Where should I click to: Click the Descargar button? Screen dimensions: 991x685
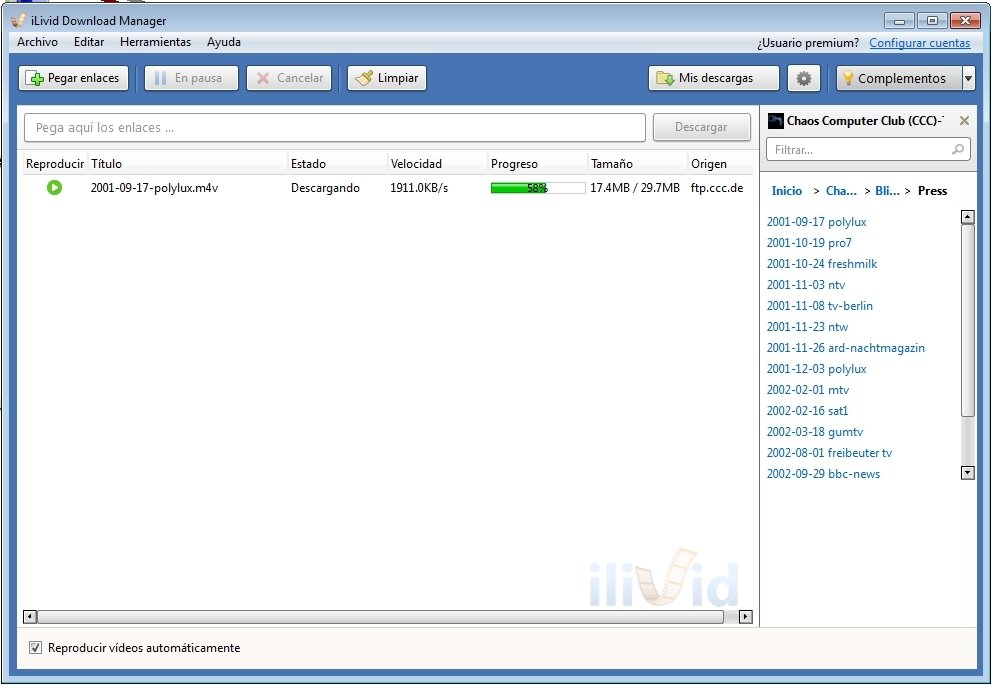[702, 127]
